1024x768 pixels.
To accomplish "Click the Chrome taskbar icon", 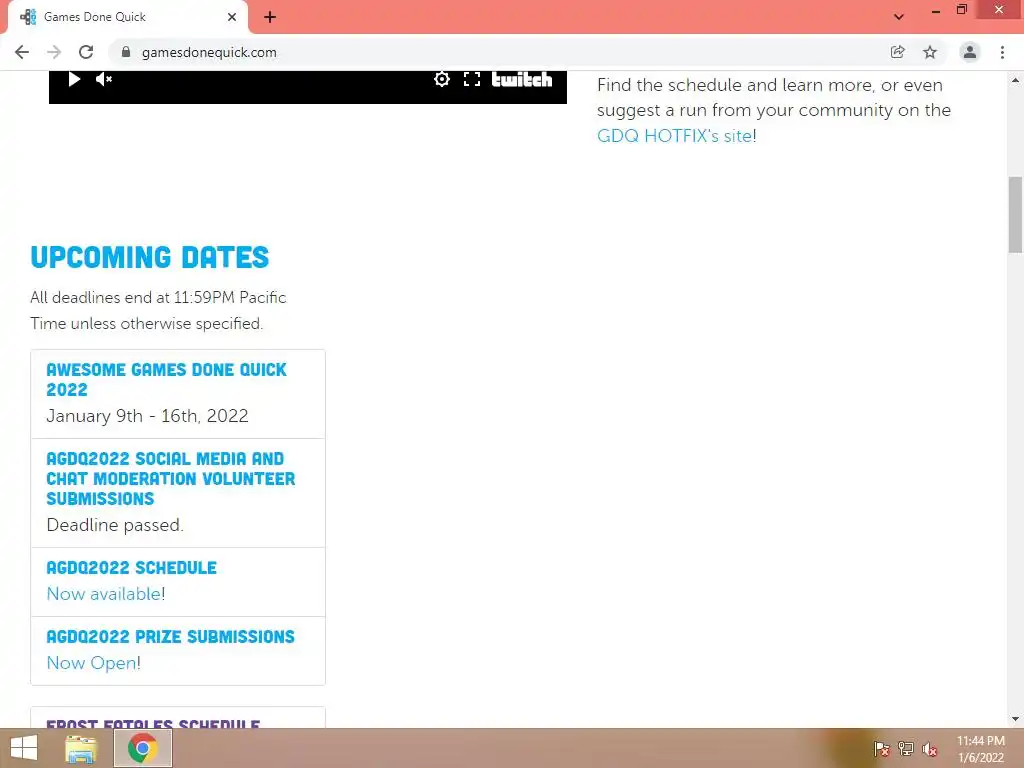I will pyautogui.click(x=143, y=748).
